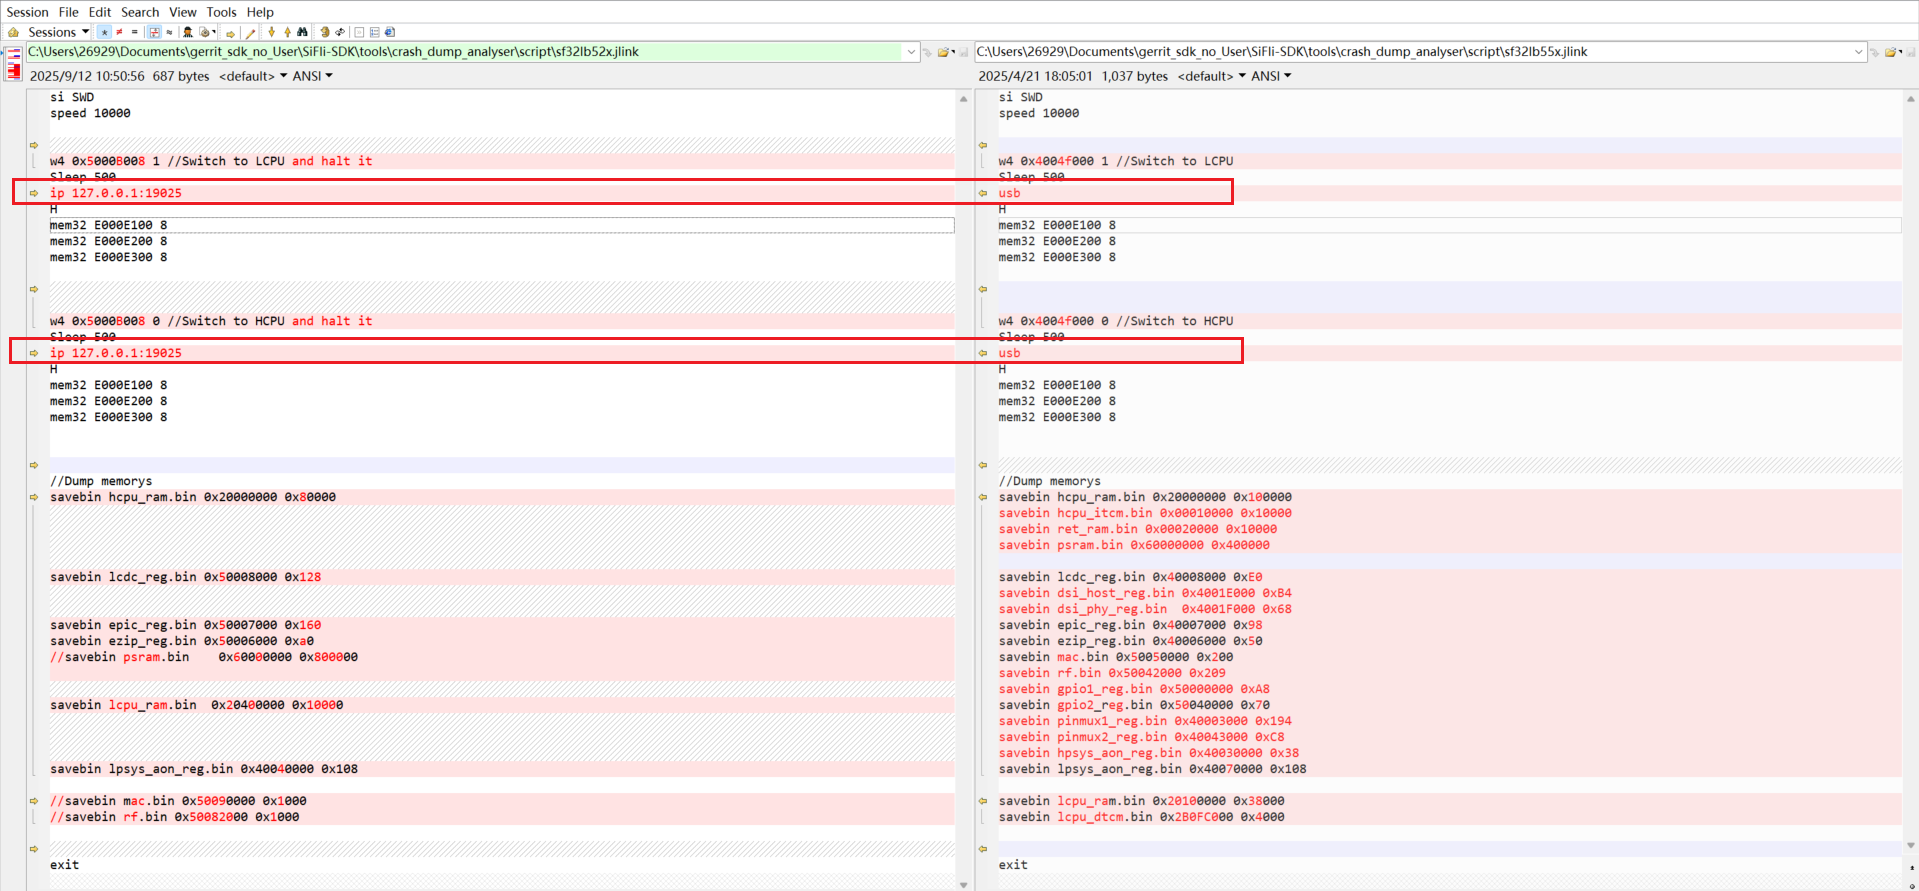
Task: Open the Search menu
Action: click(x=140, y=12)
